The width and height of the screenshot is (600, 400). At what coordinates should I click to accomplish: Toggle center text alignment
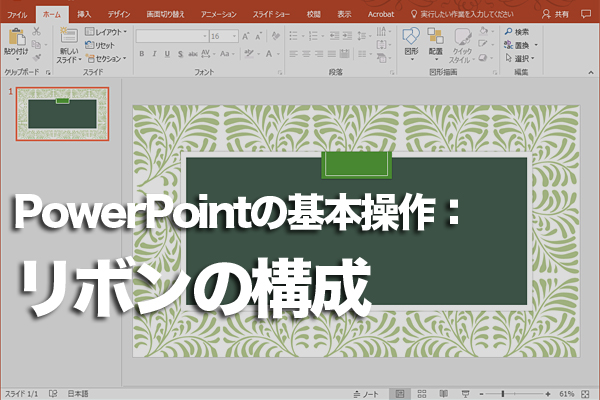(x=306, y=54)
